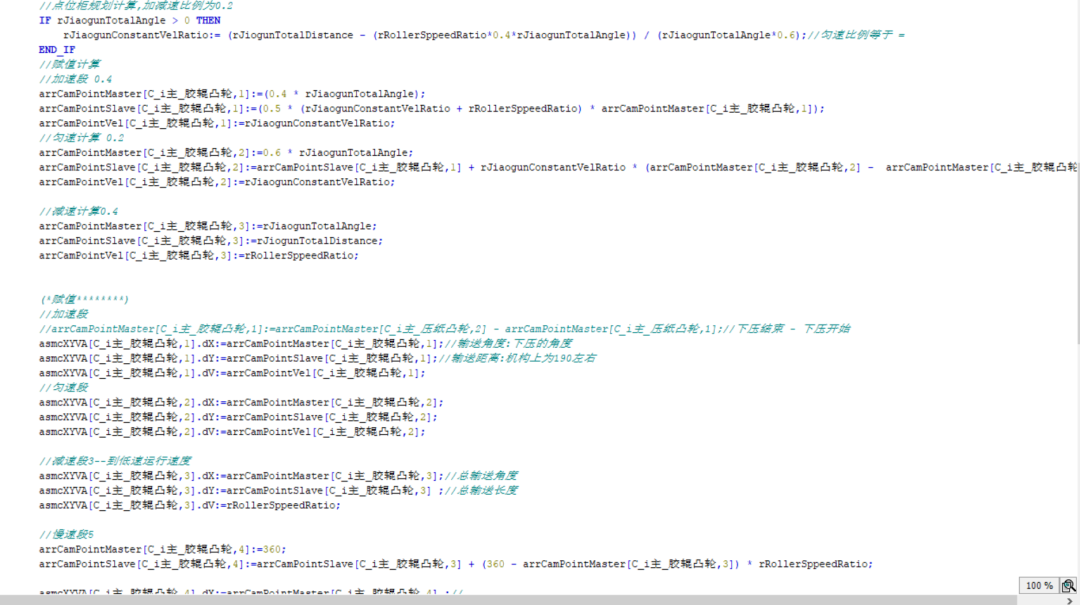Click the asmcXYVA index 3 ".dX" line
This screenshot has height=605, width=1080.
(278, 476)
